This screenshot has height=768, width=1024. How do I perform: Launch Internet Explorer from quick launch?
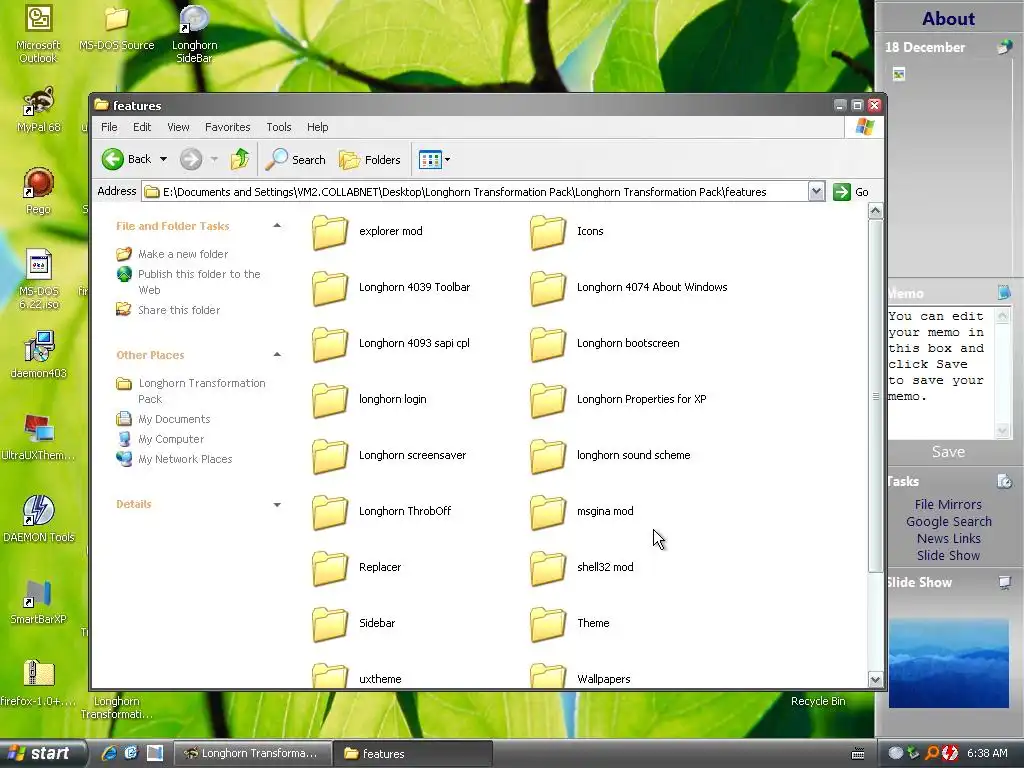pyautogui.click(x=109, y=753)
